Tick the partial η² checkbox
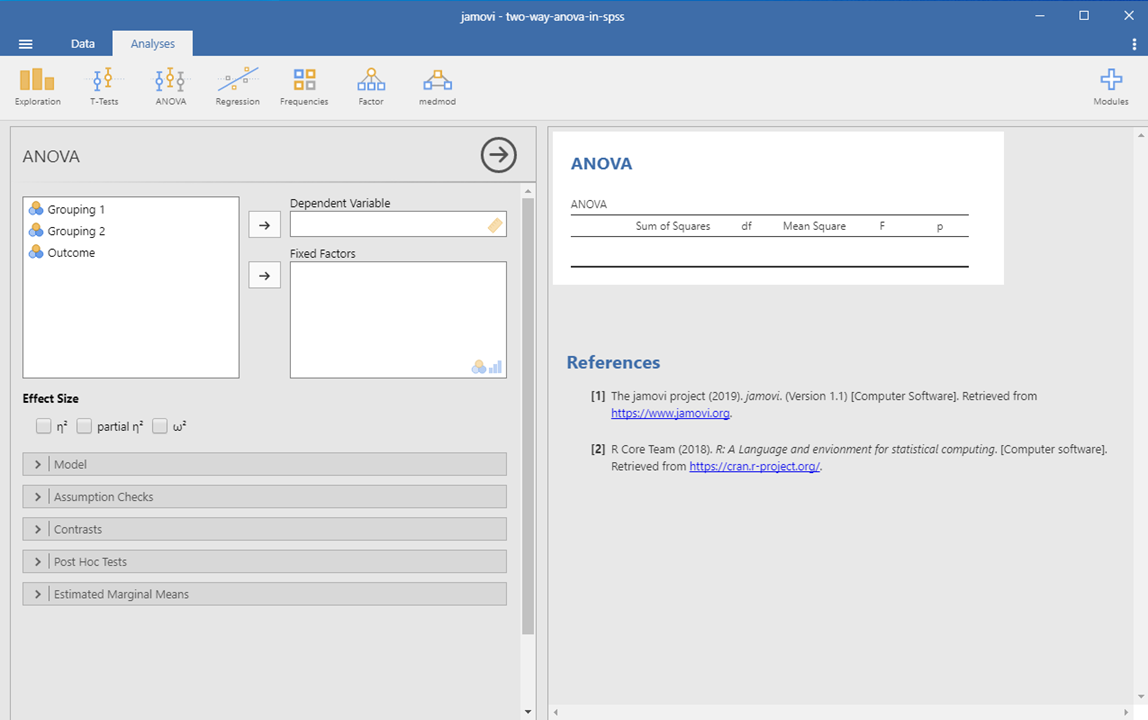Screen dimensions: 1148x720 [84, 426]
